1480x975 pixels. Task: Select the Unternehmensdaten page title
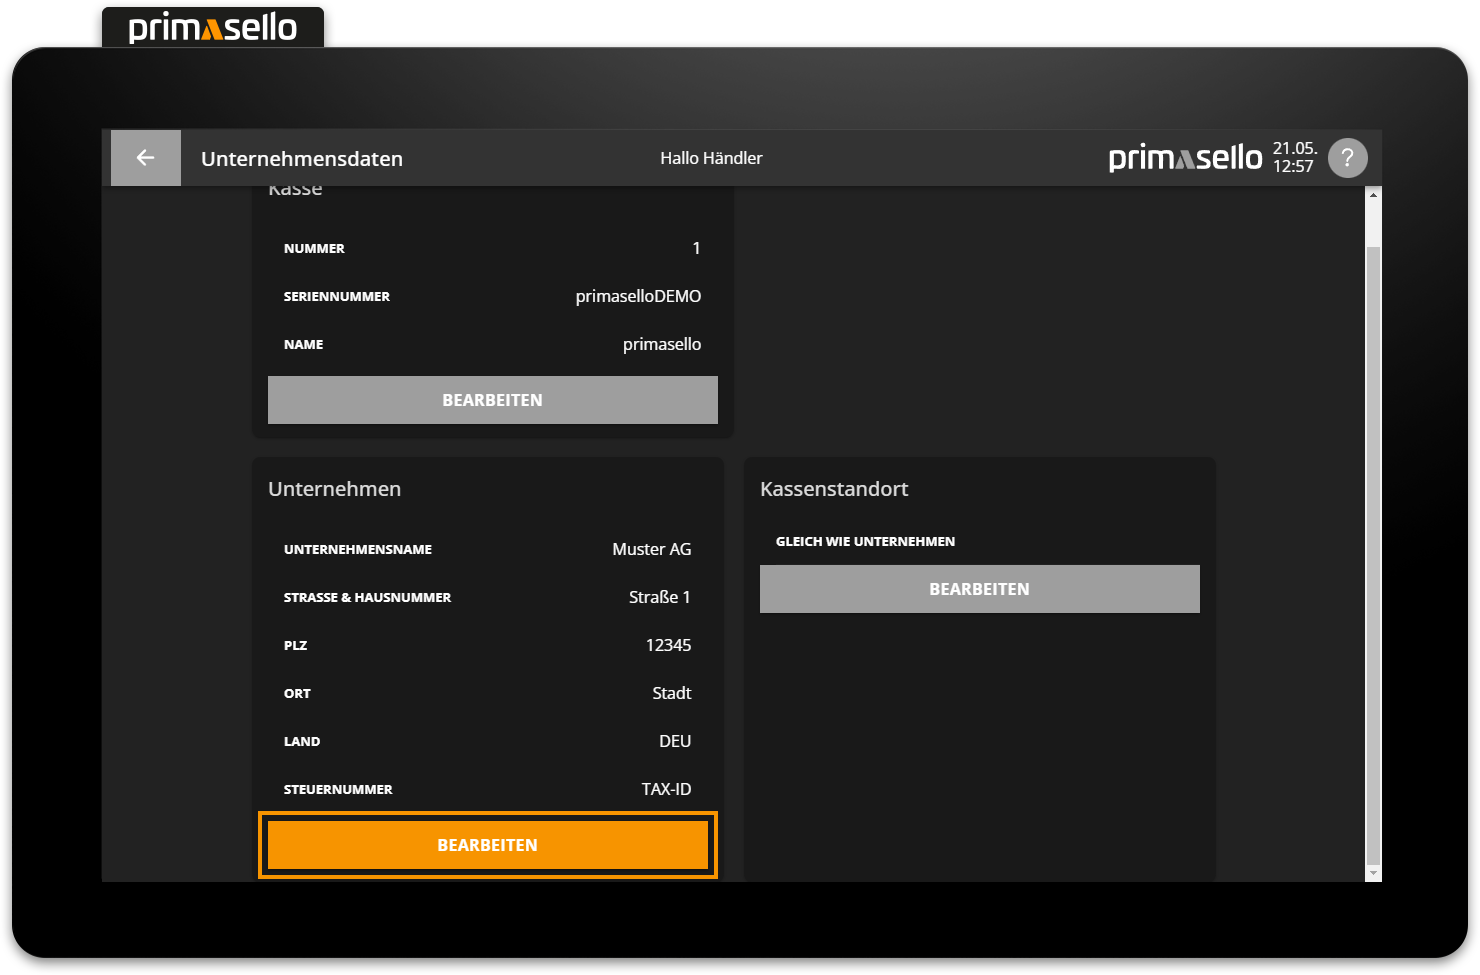click(x=302, y=159)
